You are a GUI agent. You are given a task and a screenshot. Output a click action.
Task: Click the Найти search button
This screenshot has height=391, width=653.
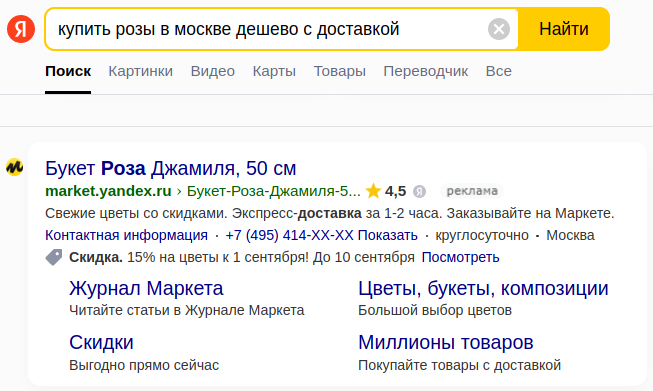coord(564,29)
